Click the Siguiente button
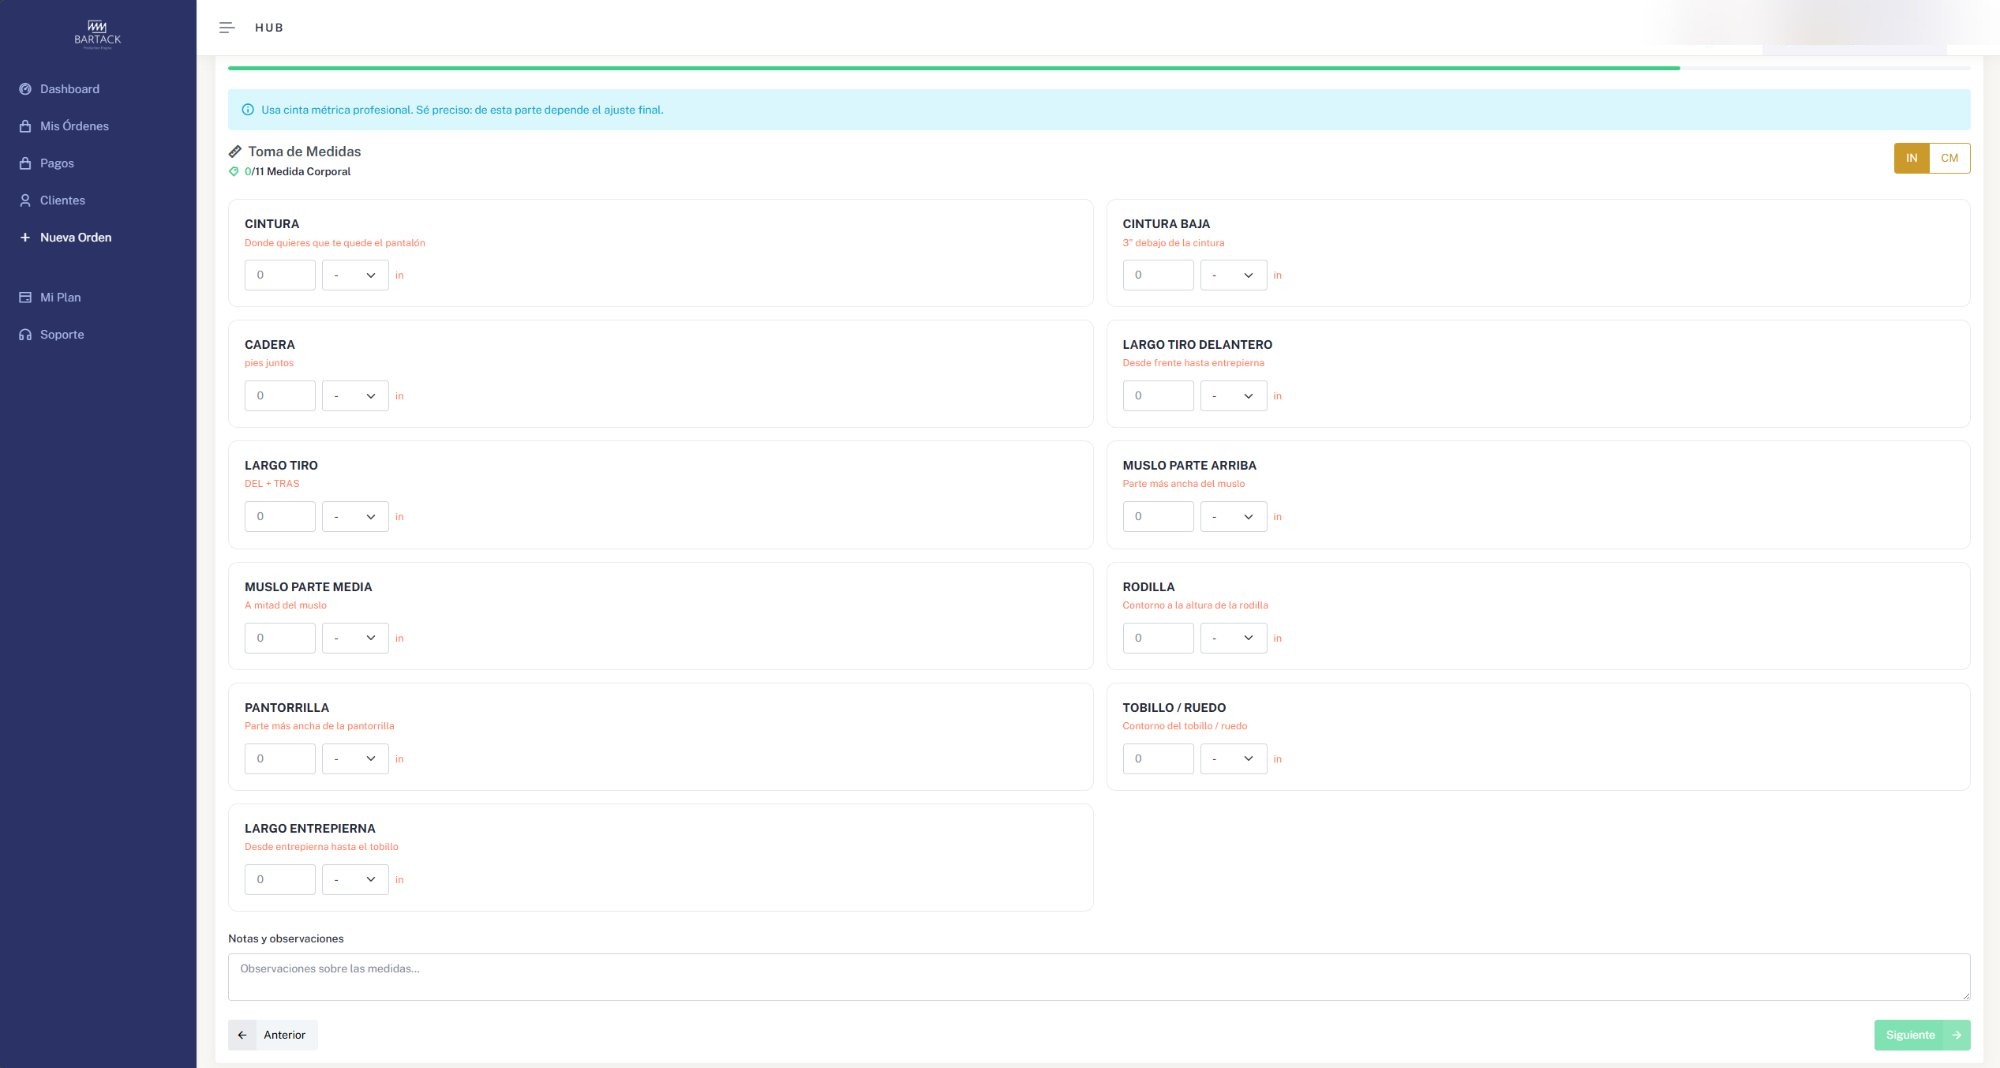This screenshot has width=2000, height=1068. pos(1921,1035)
